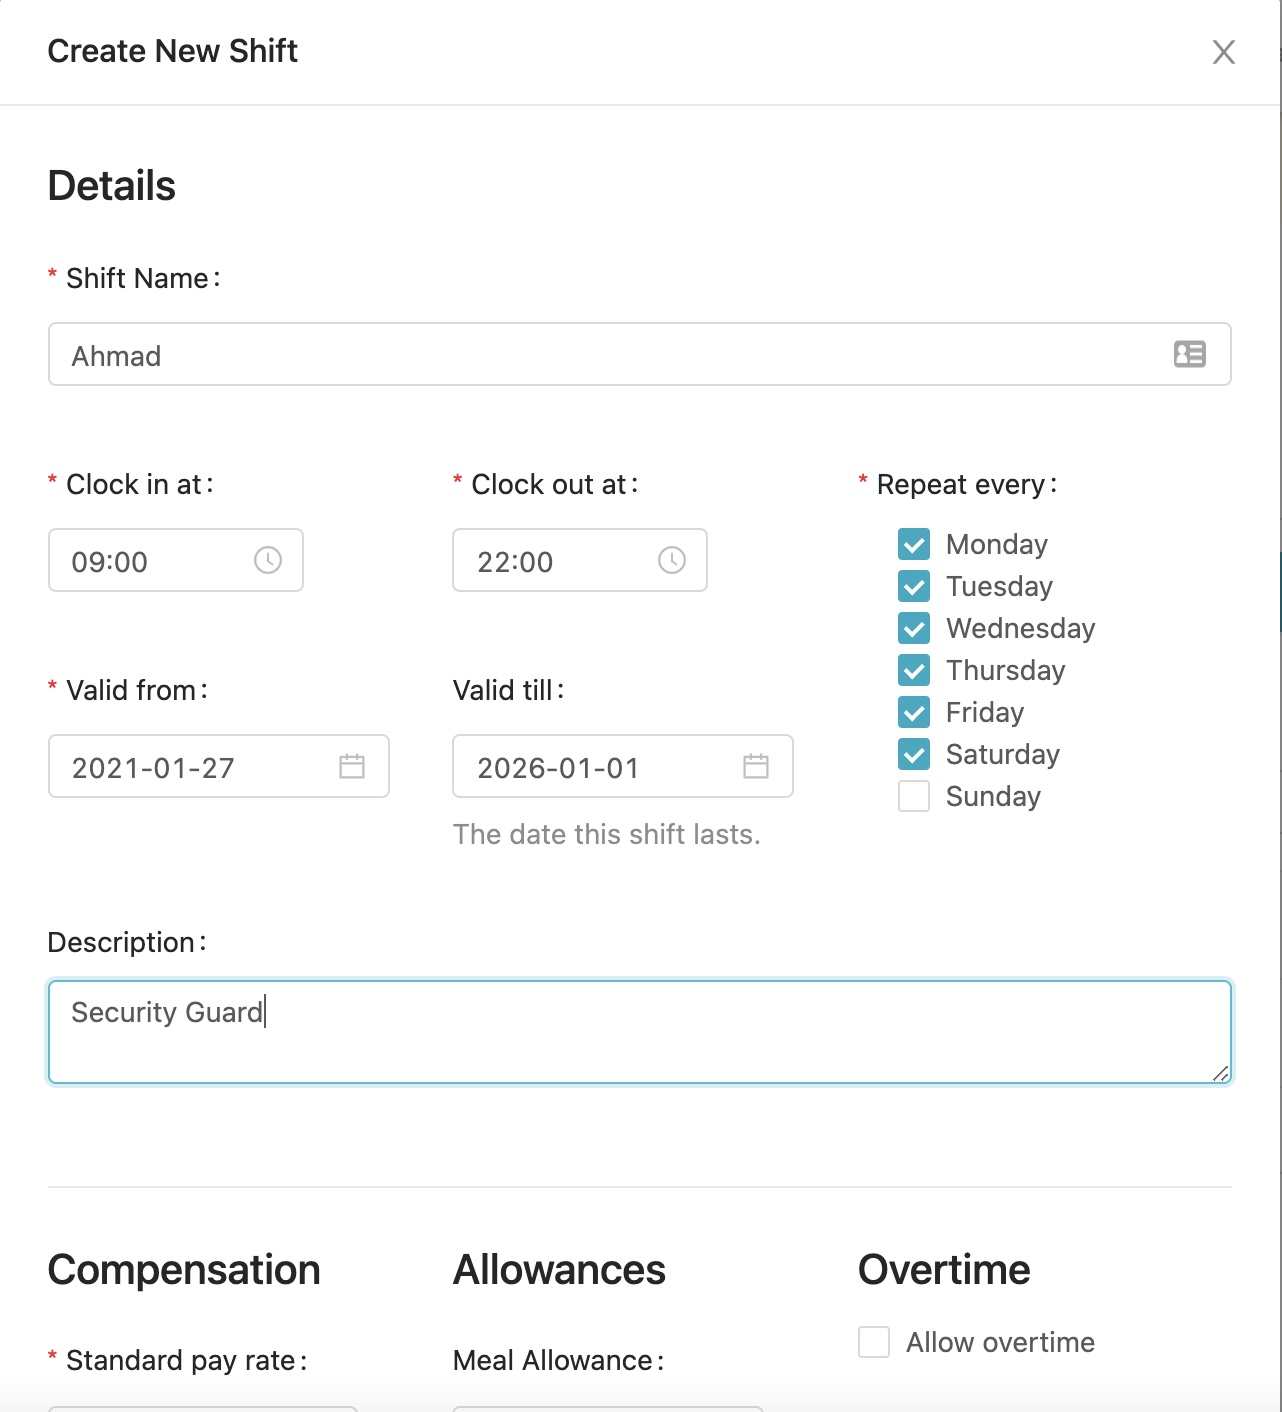Enable Allow overtime checkbox
This screenshot has width=1282, height=1412.
coord(874,1342)
